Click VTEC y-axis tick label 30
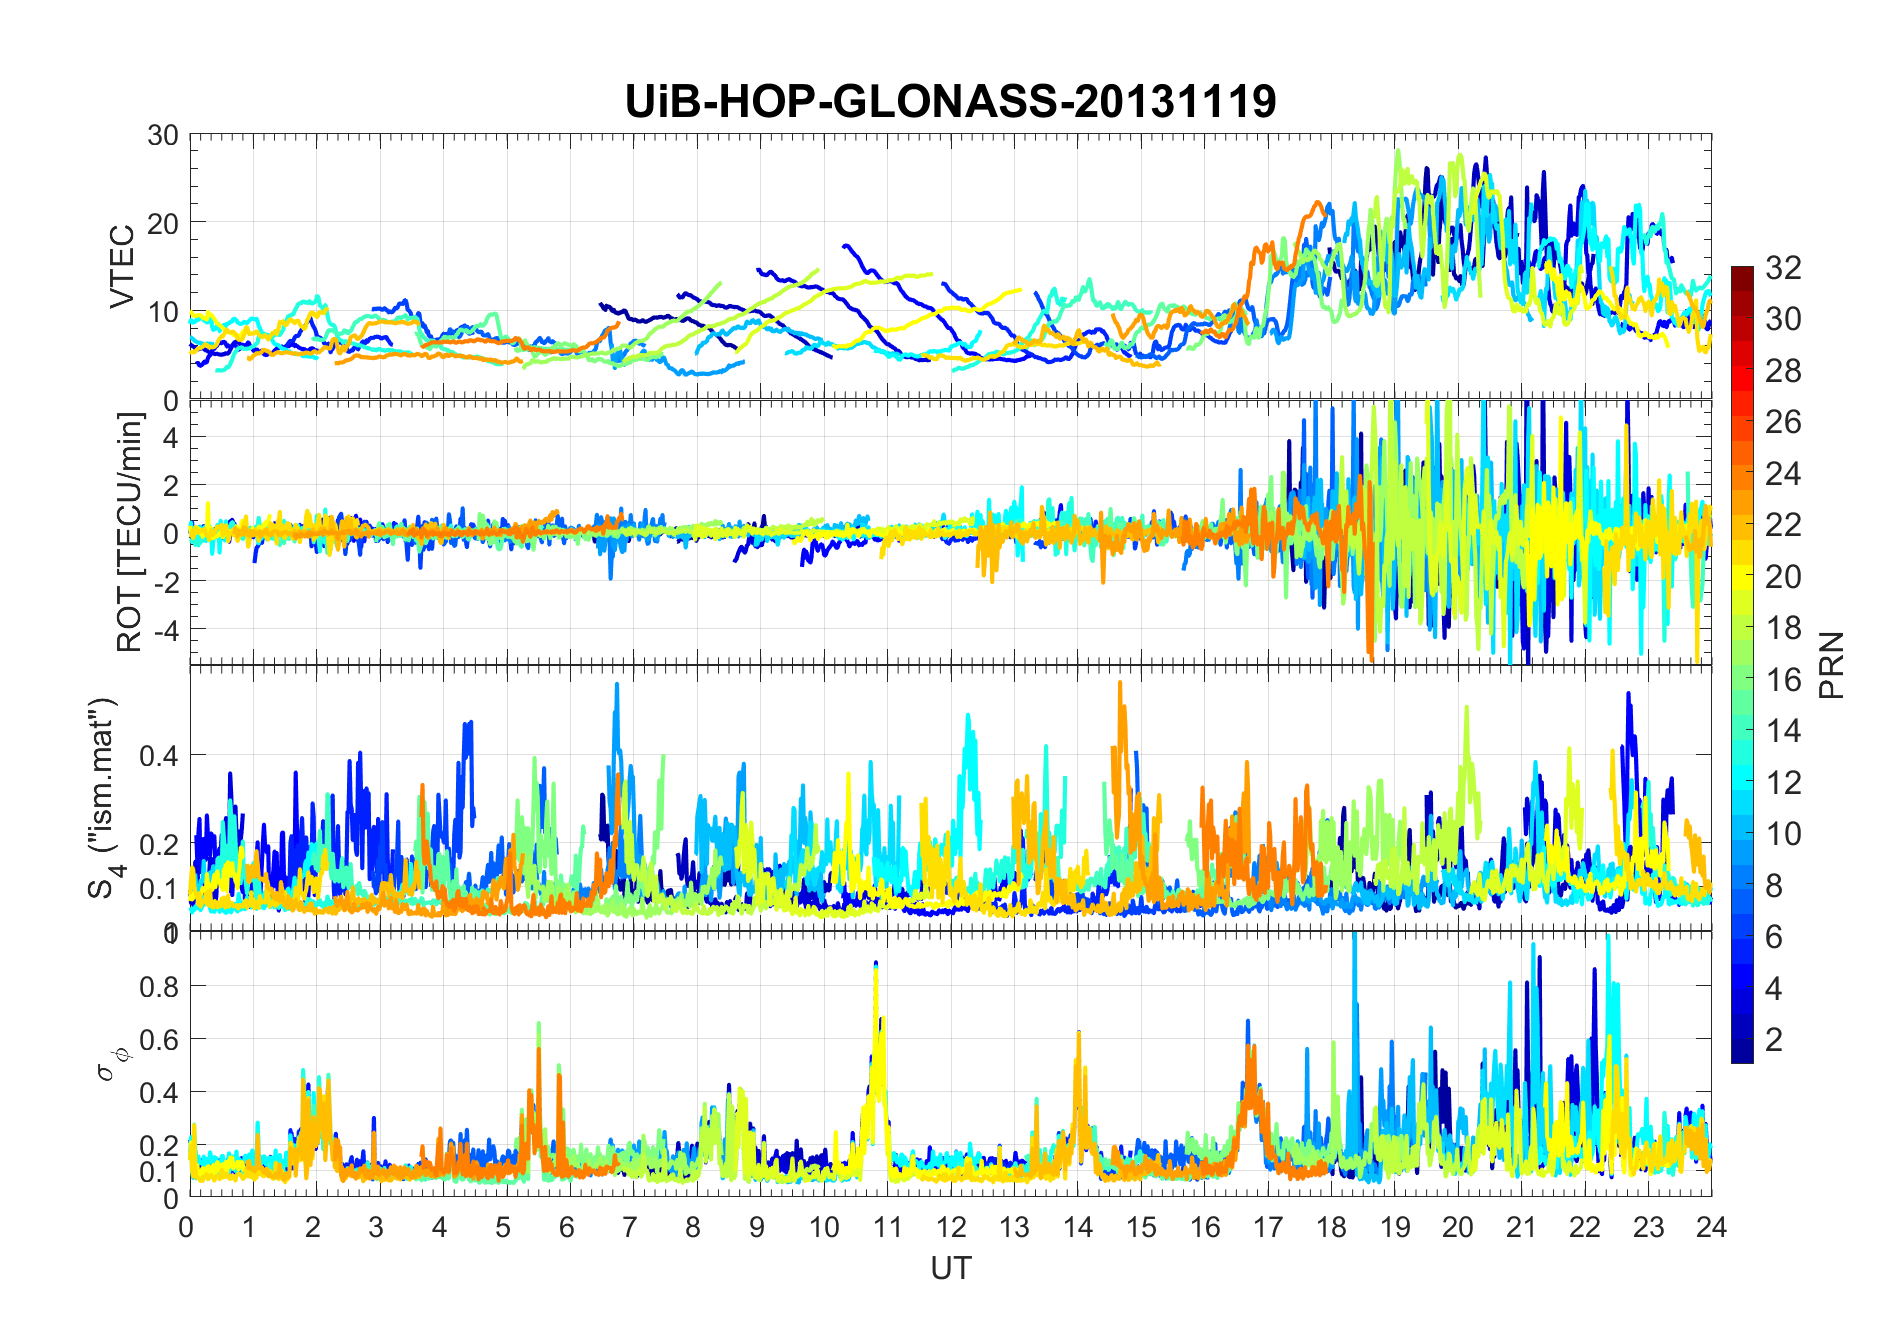 click(x=163, y=135)
